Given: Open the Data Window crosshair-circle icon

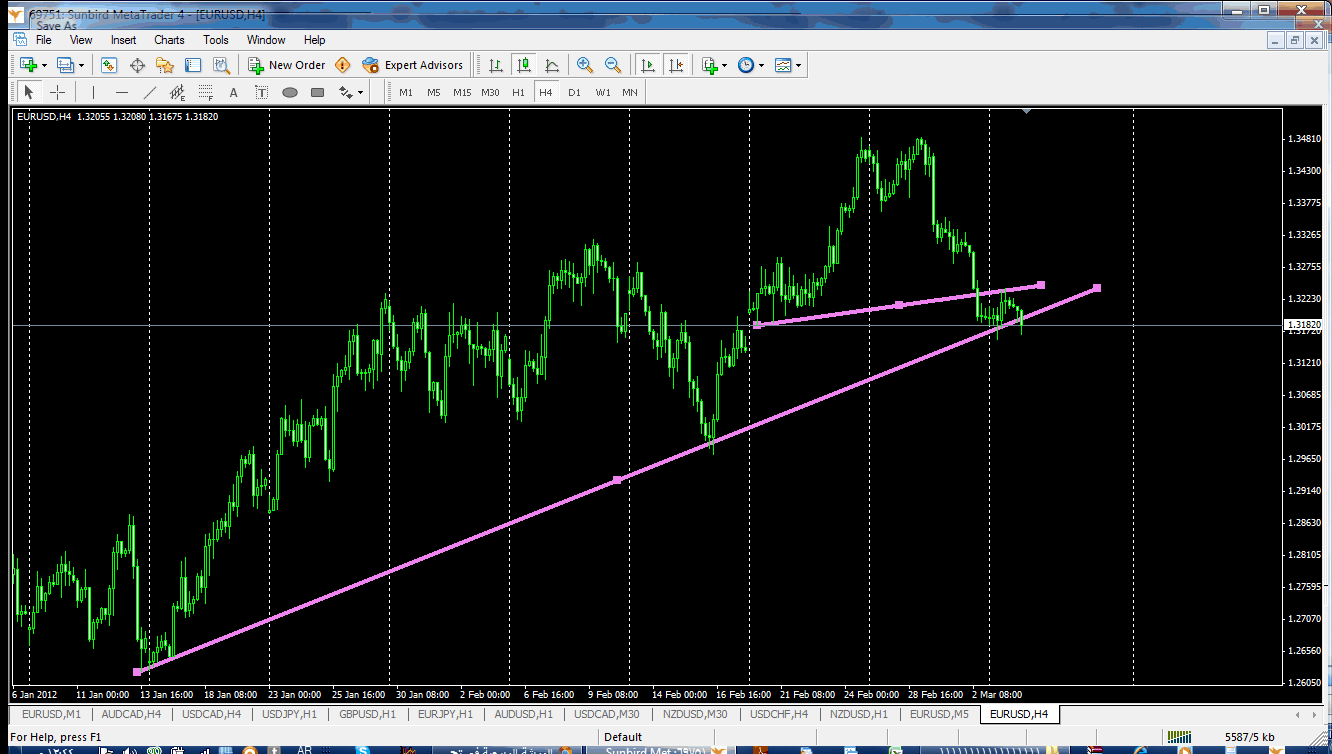Looking at the screenshot, I should point(137,65).
